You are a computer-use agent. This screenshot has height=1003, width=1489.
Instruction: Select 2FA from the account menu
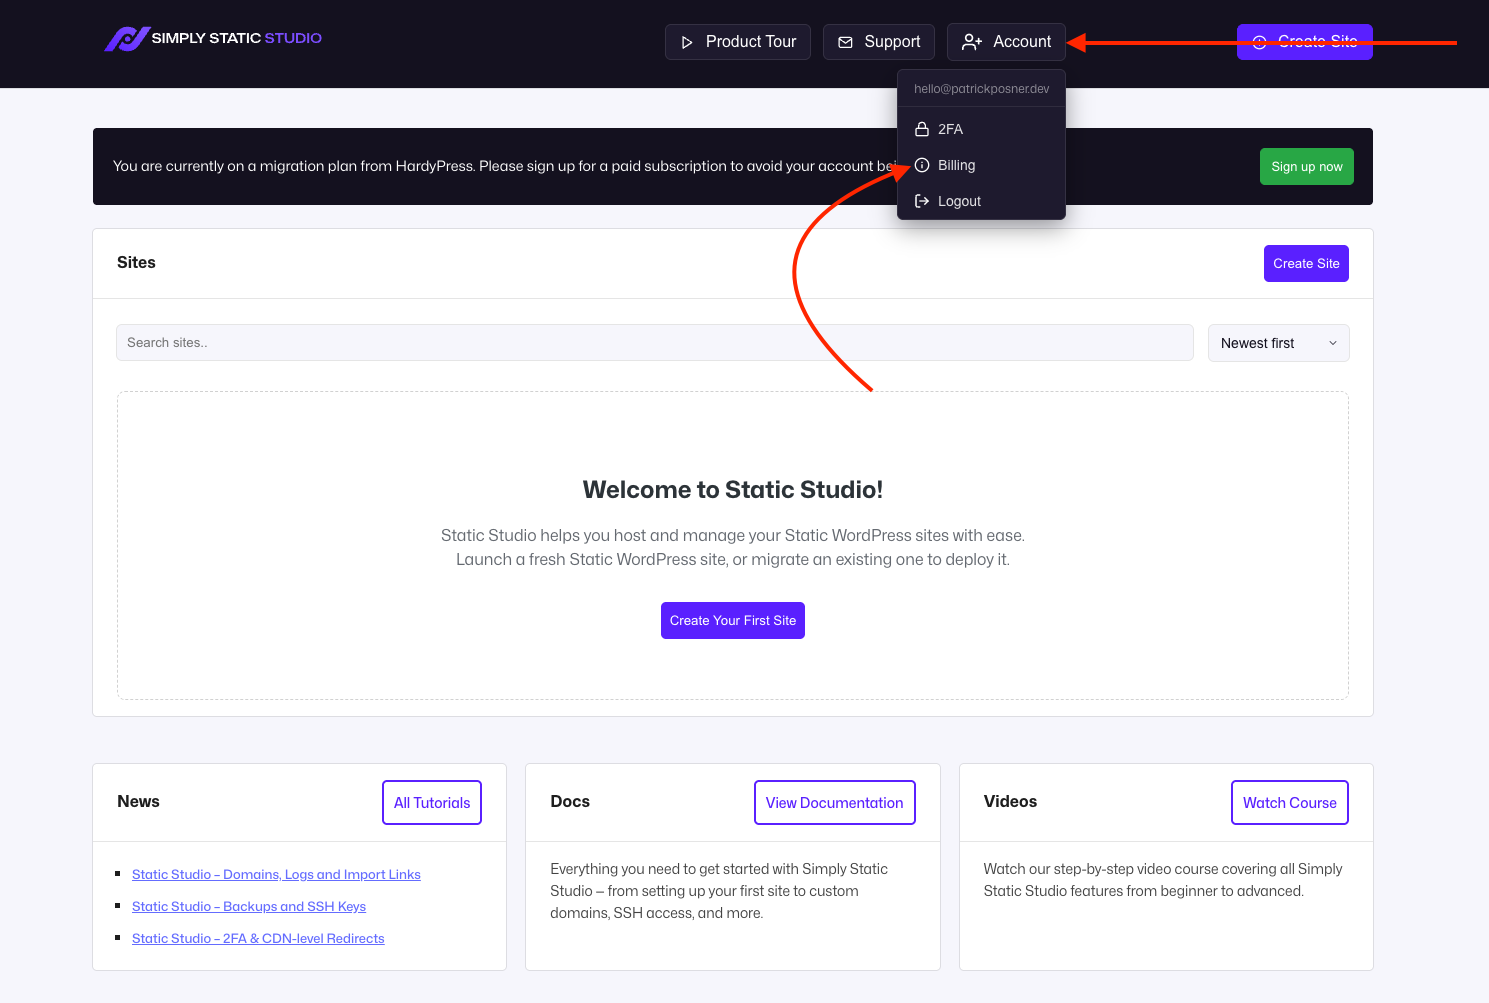tap(981, 129)
